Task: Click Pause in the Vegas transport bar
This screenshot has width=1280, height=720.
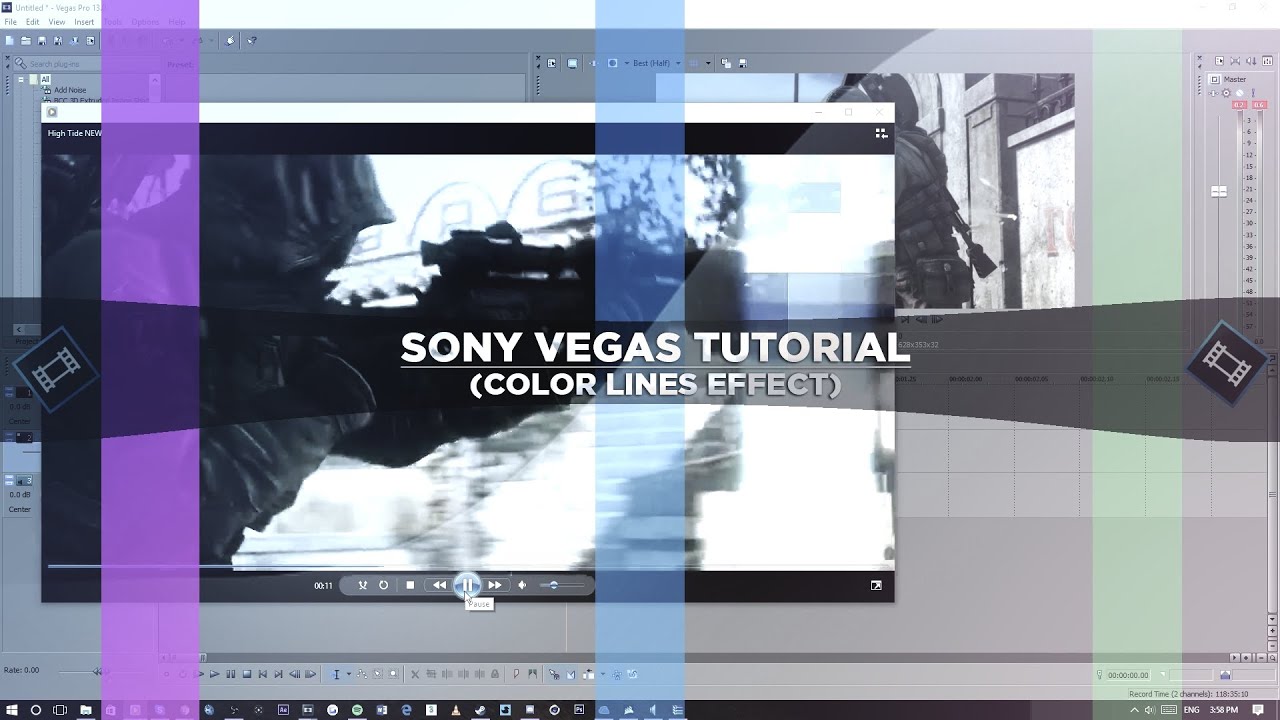Action: (x=230, y=674)
